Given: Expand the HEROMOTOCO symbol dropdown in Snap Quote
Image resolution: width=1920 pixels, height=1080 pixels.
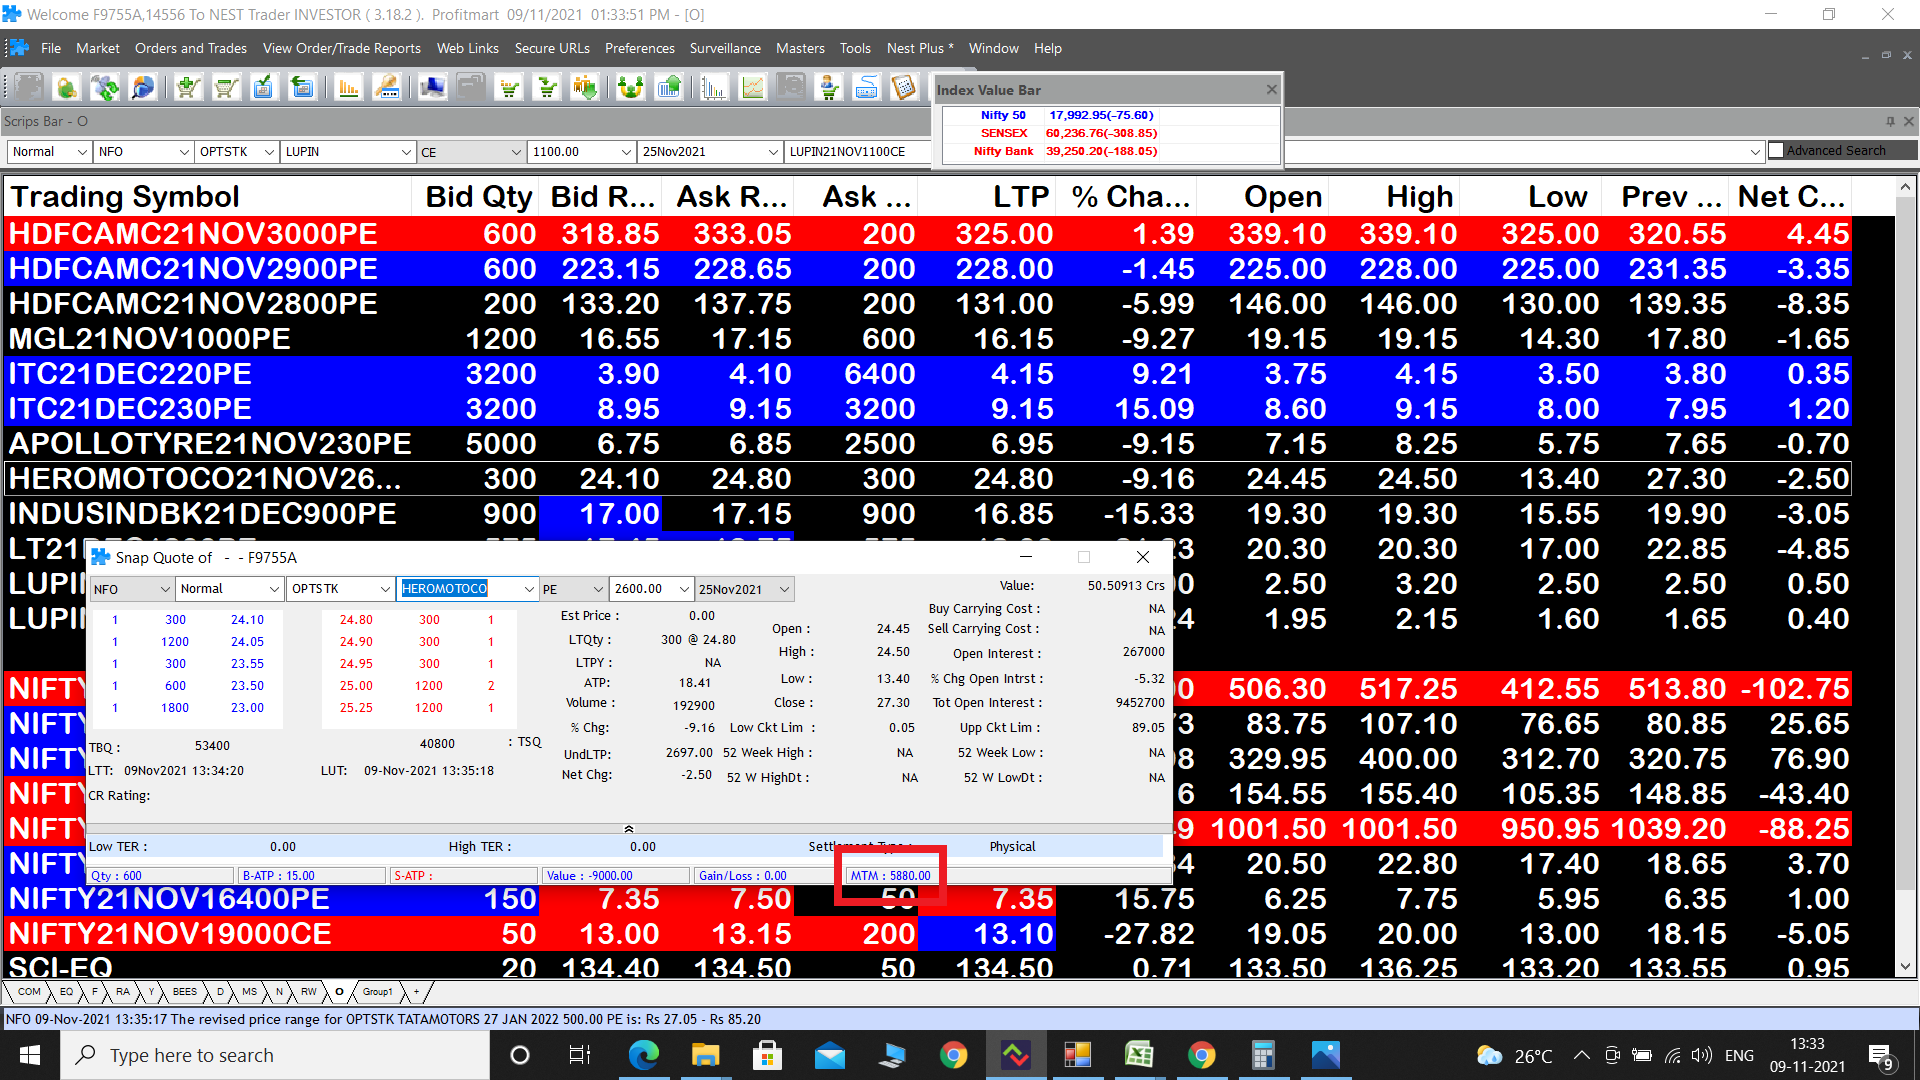Looking at the screenshot, I should tap(529, 589).
